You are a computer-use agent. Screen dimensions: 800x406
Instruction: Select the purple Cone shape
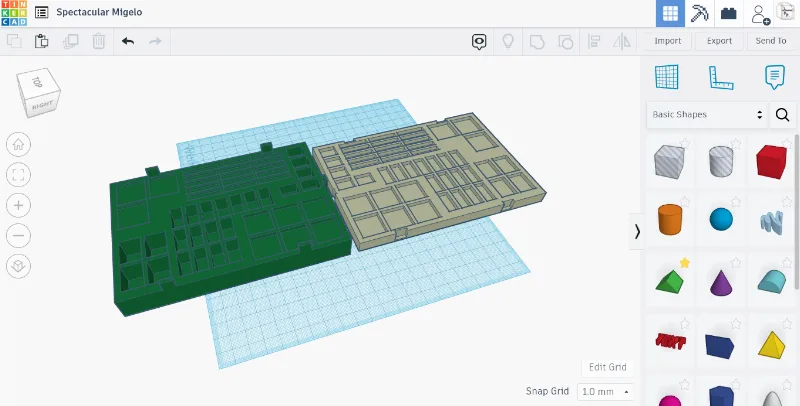(x=721, y=283)
